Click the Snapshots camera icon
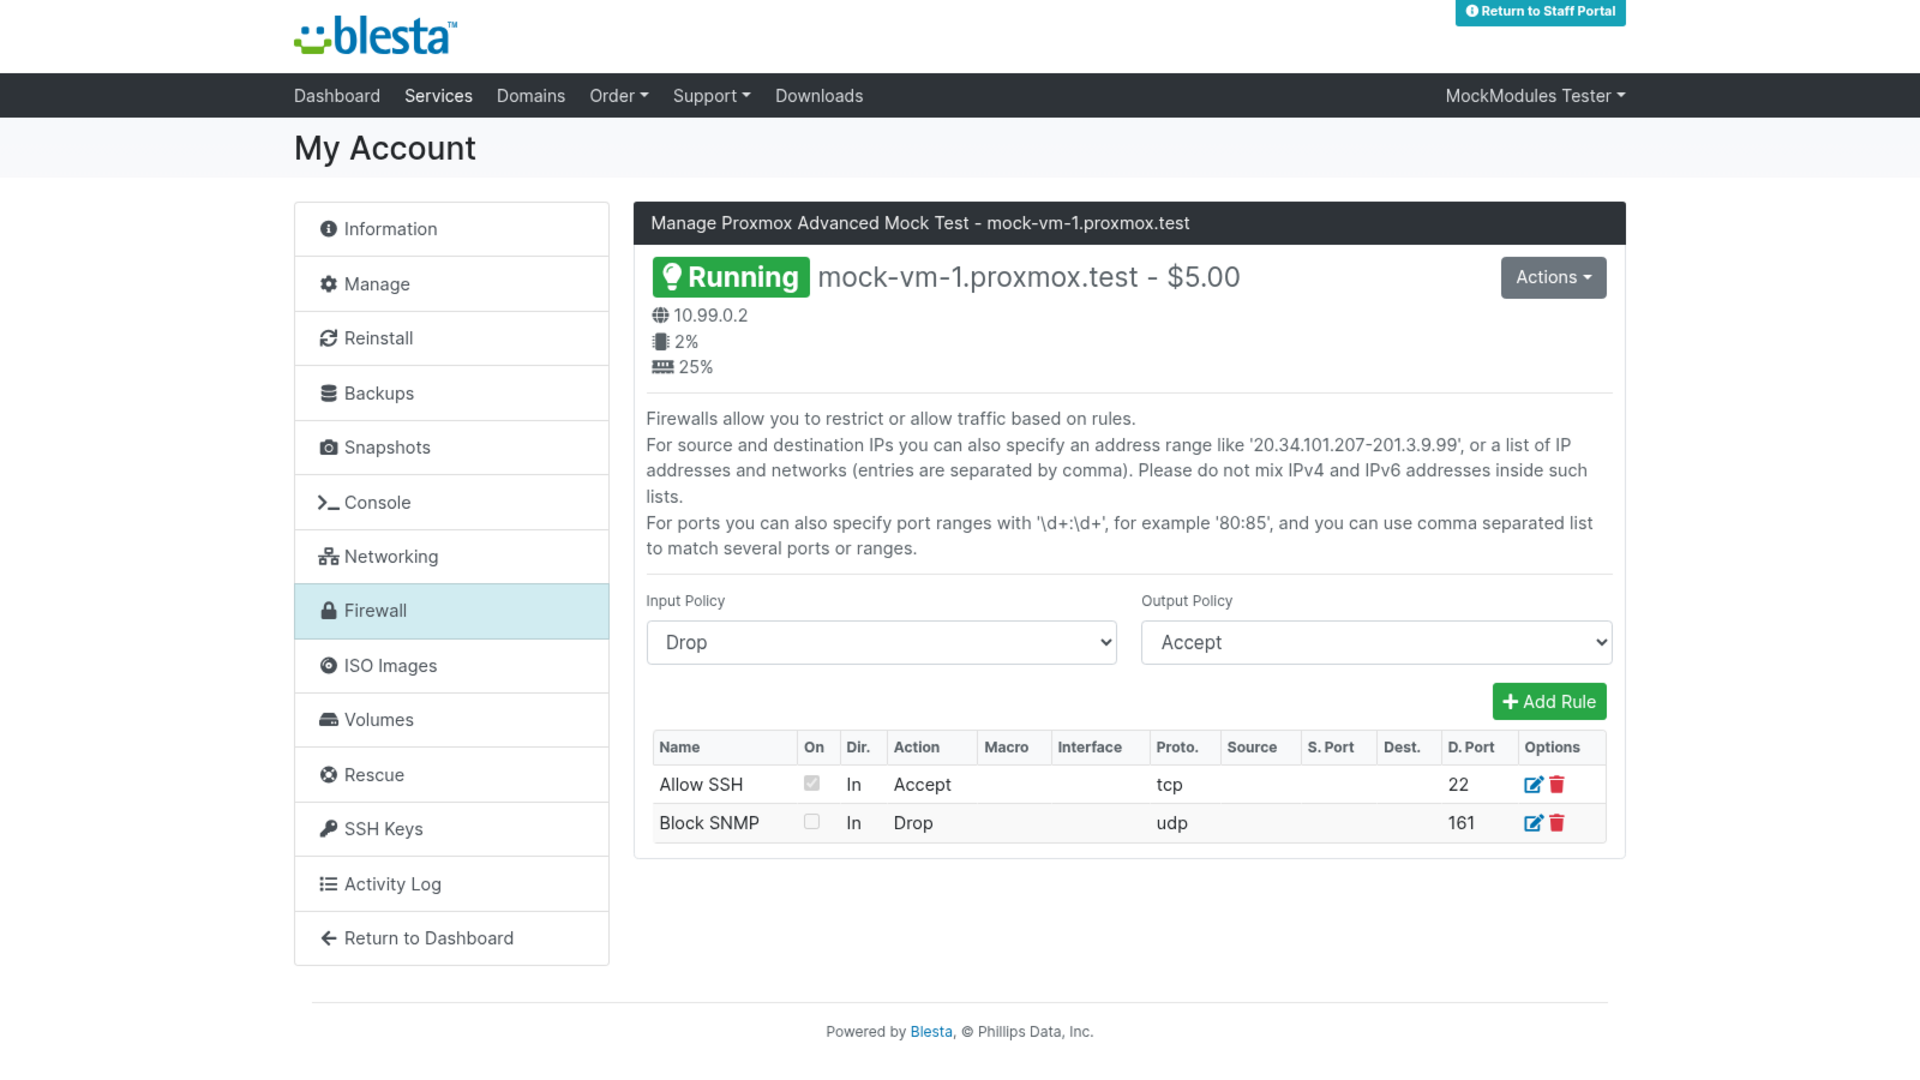The height and width of the screenshot is (1080, 1920). (x=328, y=447)
